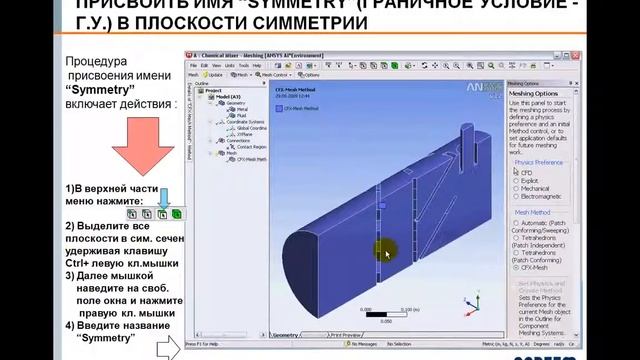
Task: Select Automatic (Patch Conforming/Sweeping) mesh method
Action: [516, 223]
